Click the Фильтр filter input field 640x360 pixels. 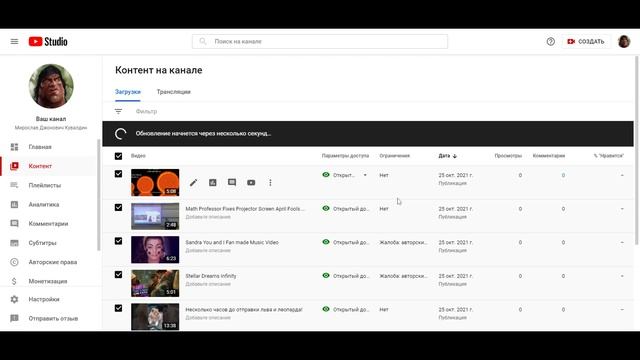pos(146,111)
